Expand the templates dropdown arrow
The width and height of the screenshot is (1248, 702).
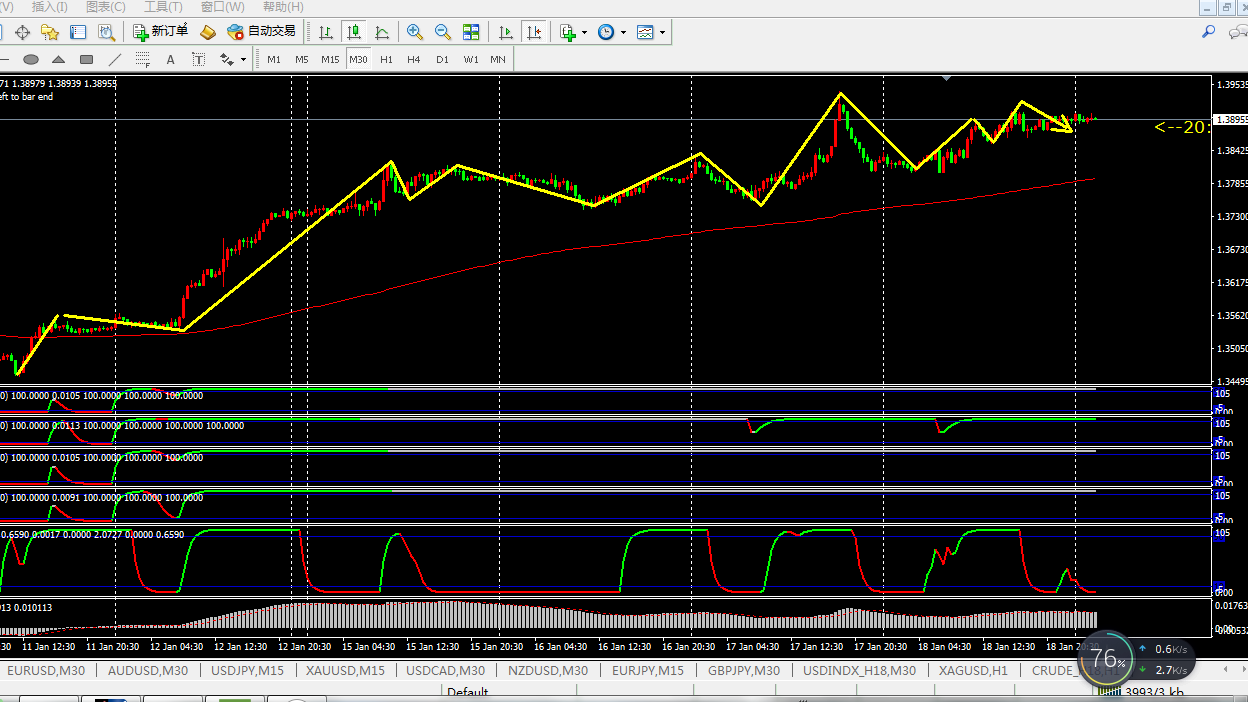(x=662, y=32)
